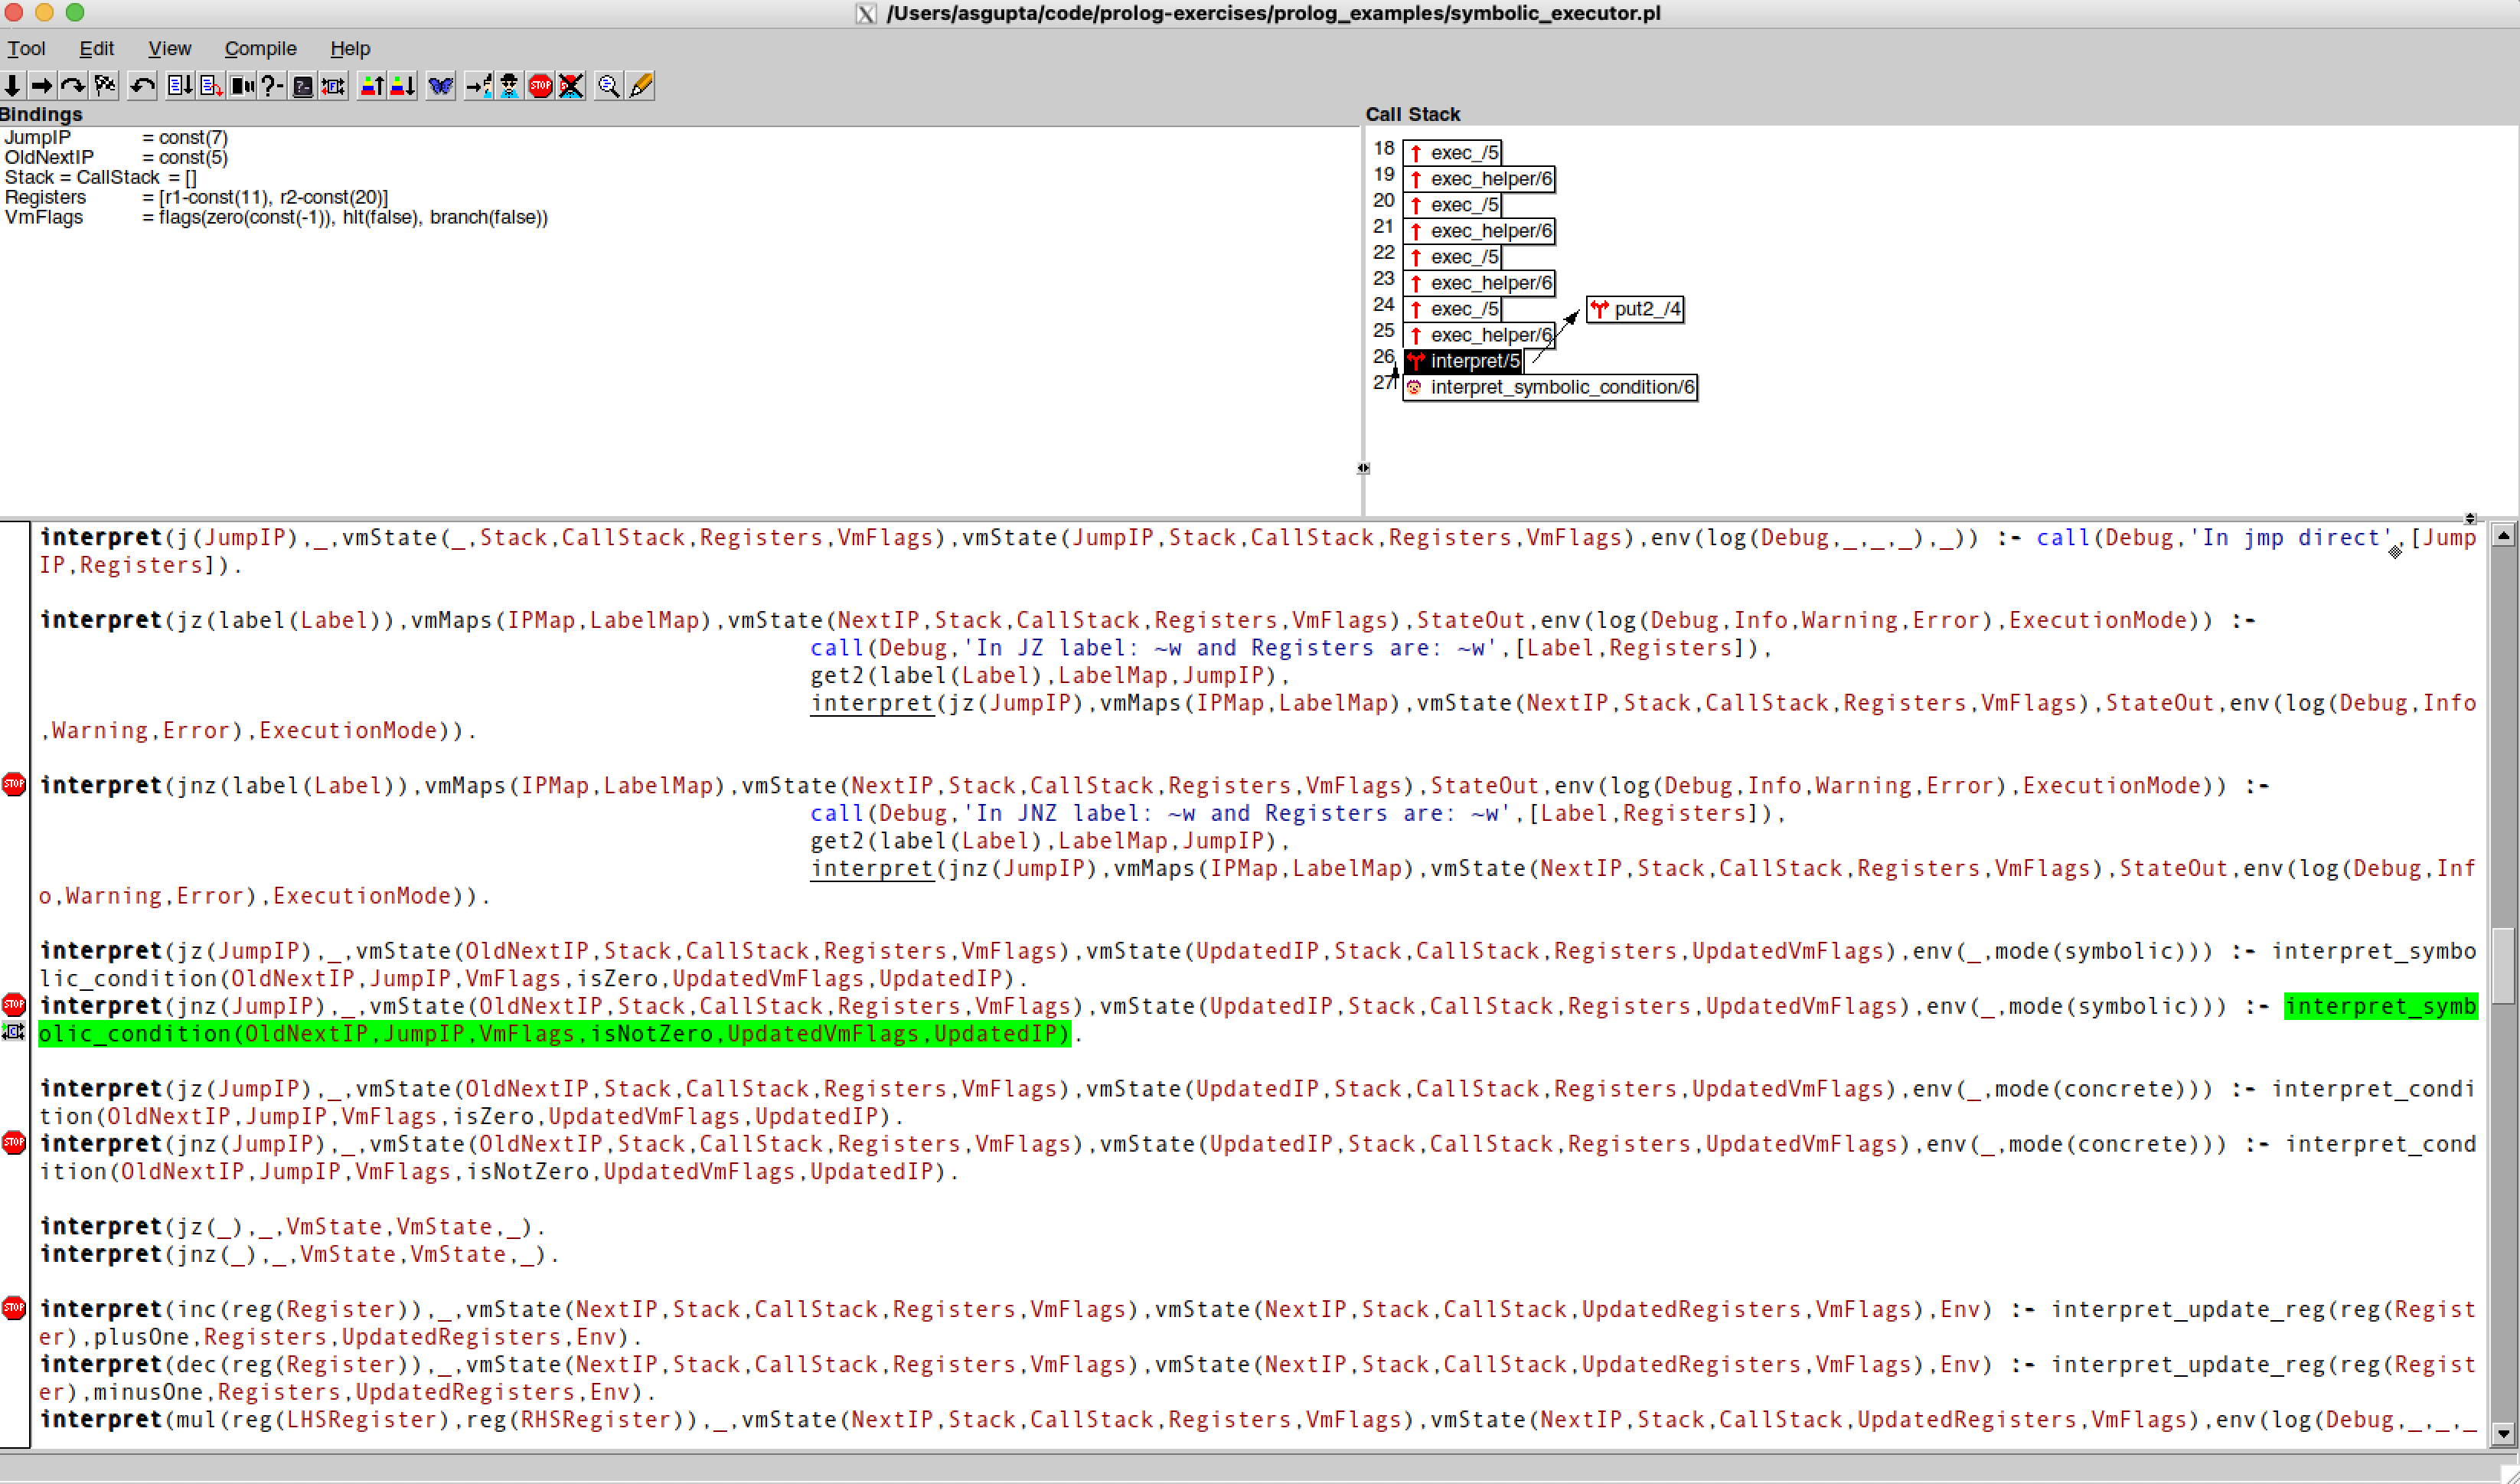This screenshot has height=1484, width=2520.
Task: Click the stop marker beside interpret(inc(reg(Register))
Action: click(14, 1308)
